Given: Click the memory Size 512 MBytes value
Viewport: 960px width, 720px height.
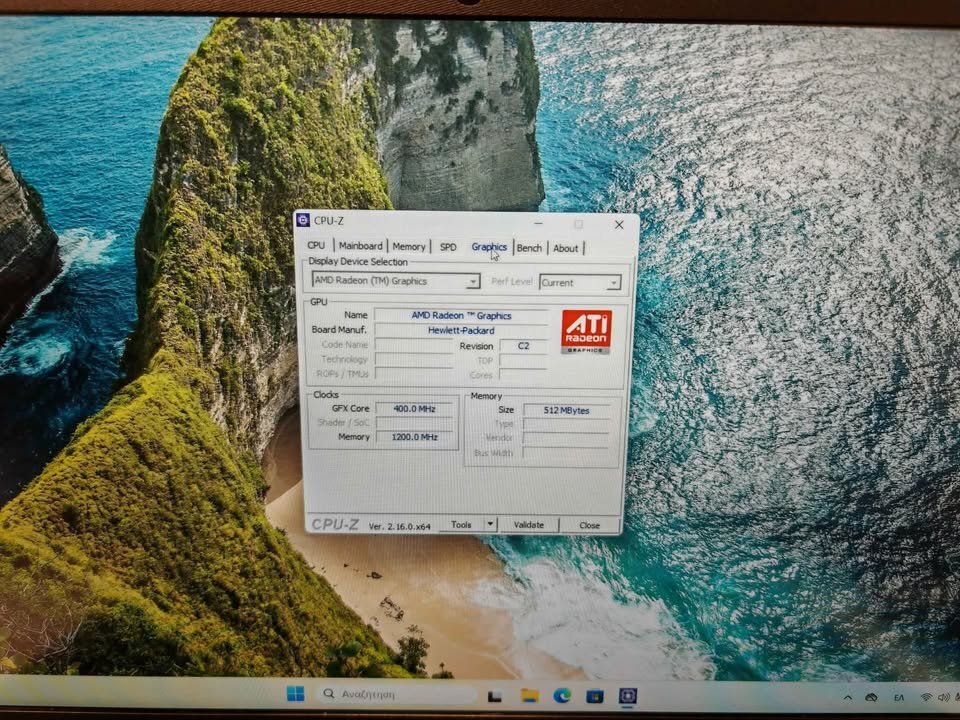Looking at the screenshot, I should [x=567, y=410].
